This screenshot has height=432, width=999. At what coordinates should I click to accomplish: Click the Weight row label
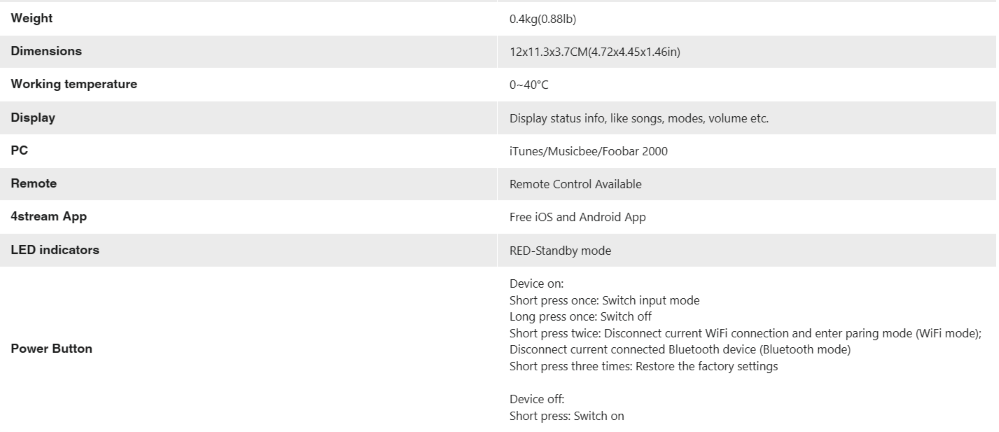click(x=32, y=19)
